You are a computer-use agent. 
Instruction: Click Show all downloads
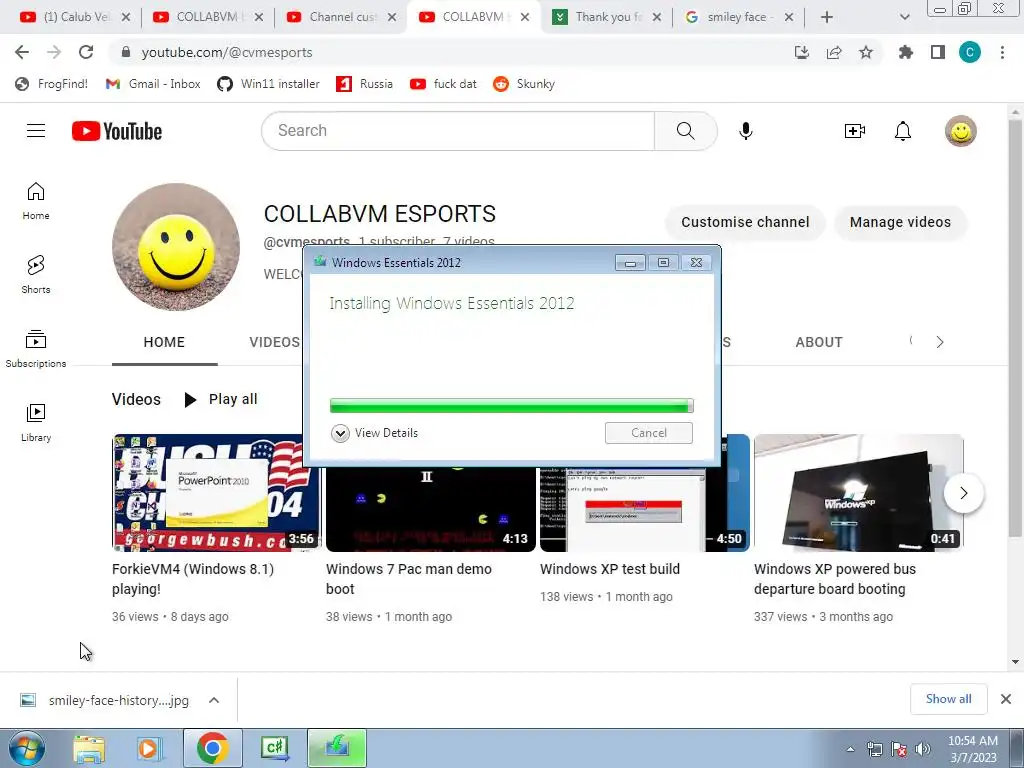click(948, 699)
